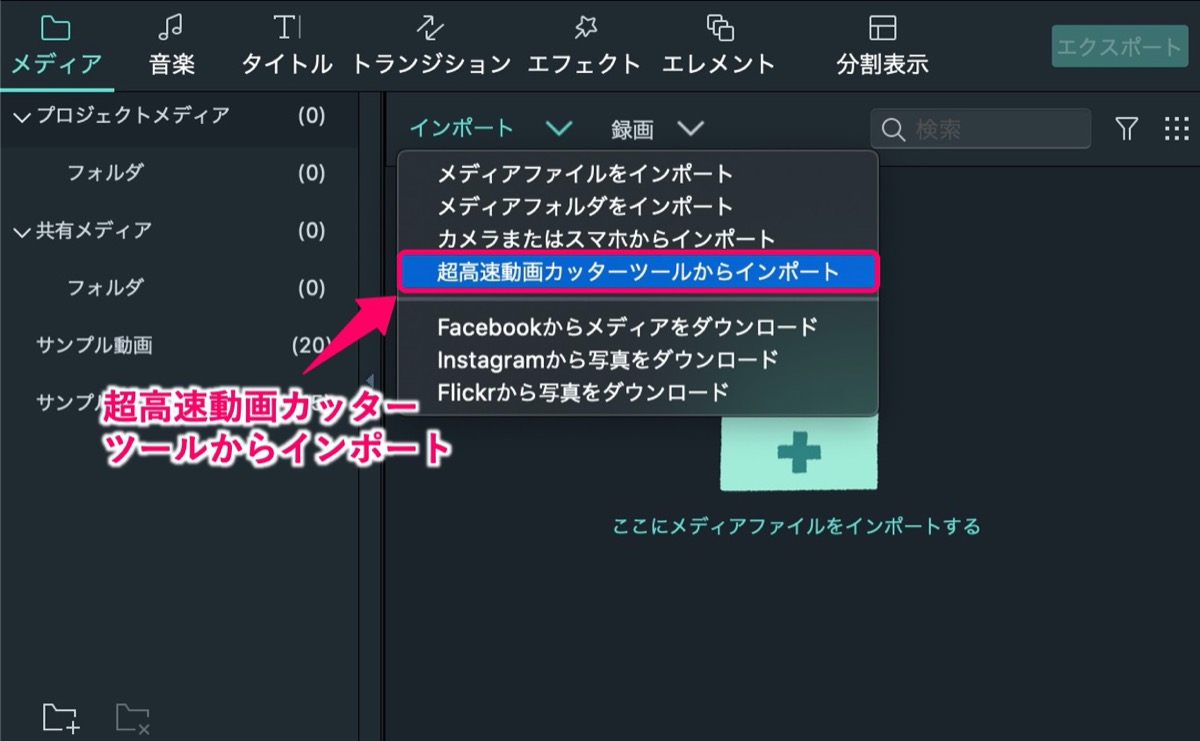Image resolution: width=1200 pixels, height=741 pixels.
Task: Click the ここにメディアファイルをインポートする link
Action: (797, 526)
